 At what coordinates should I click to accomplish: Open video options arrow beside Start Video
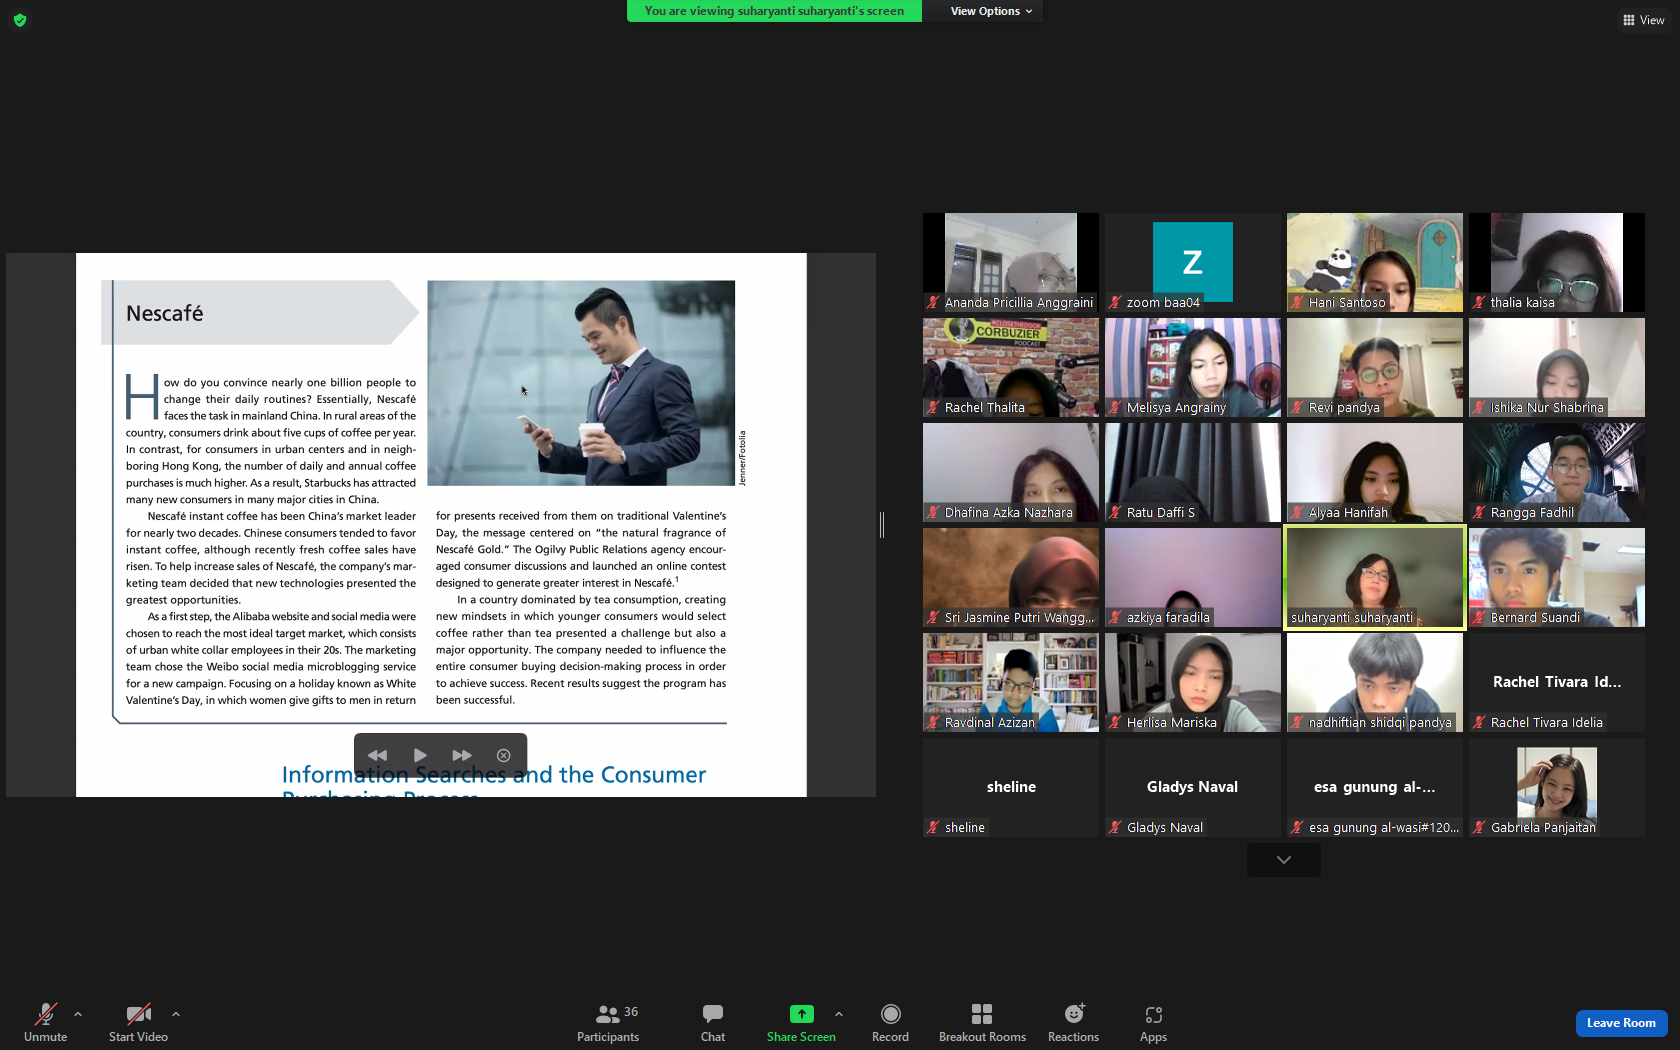point(176,1014)
